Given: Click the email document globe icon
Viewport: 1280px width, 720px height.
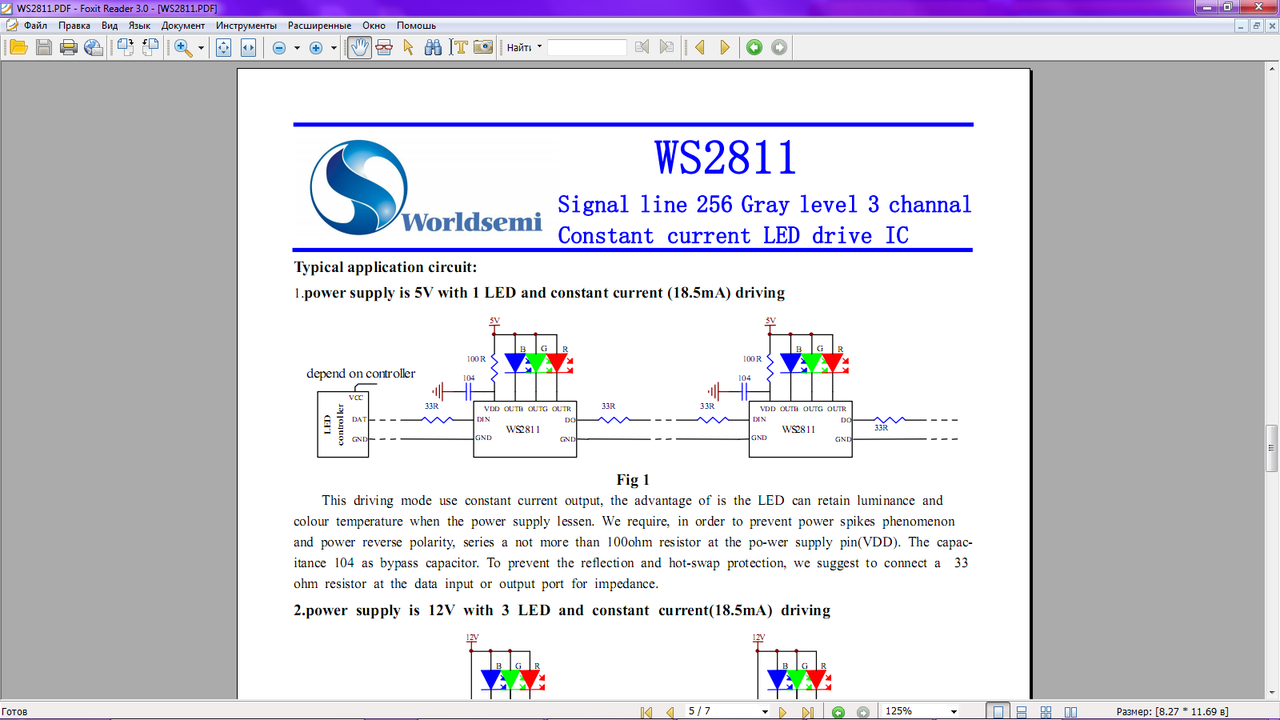Looking at the screenshot, I should 94,47.
